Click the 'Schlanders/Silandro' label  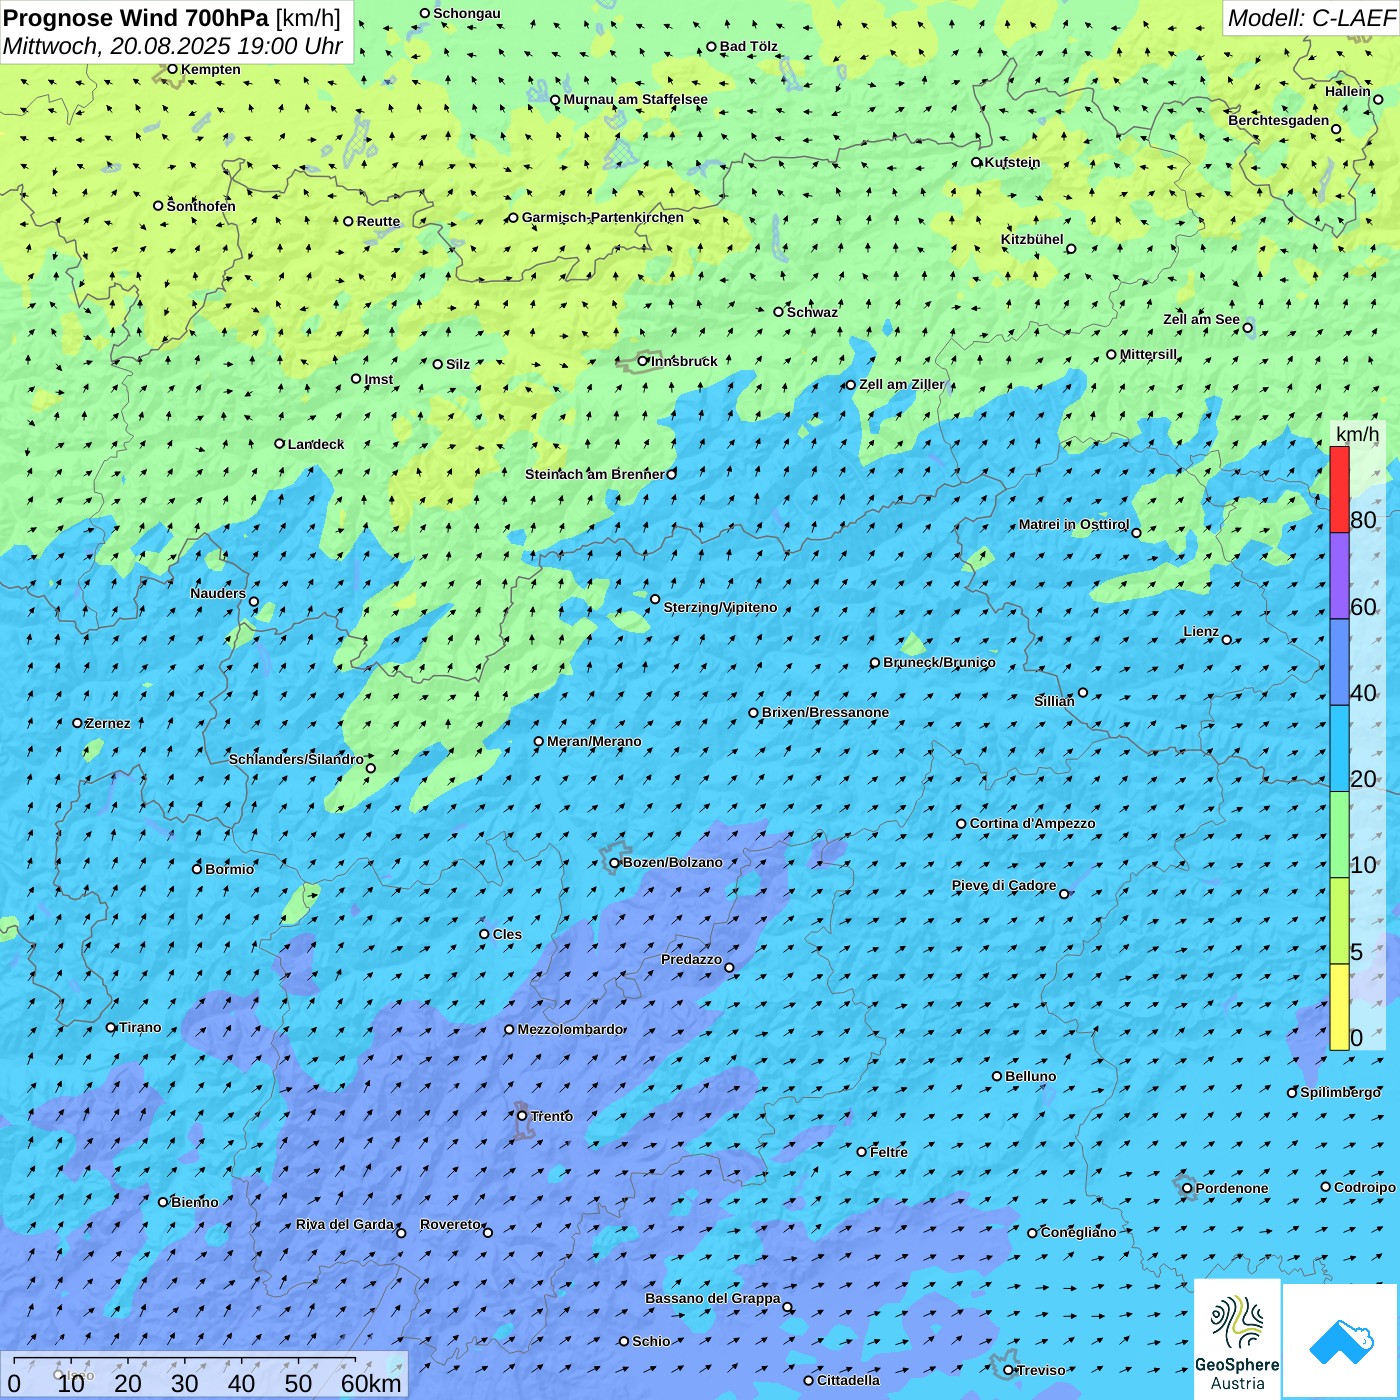point(296,759)
